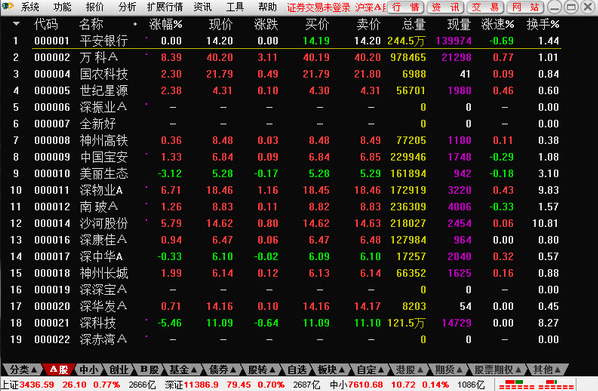598x391 pixels.
Task: Select the 美丽生态 stock name
Action: (x=104, y=174)
